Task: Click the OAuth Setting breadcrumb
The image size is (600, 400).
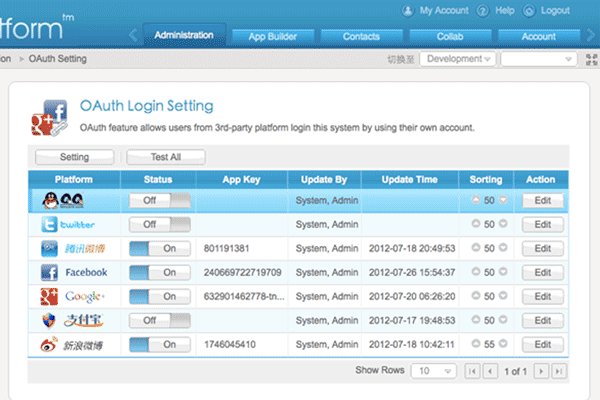Action: pyautogui.click(x=58, y=59)
